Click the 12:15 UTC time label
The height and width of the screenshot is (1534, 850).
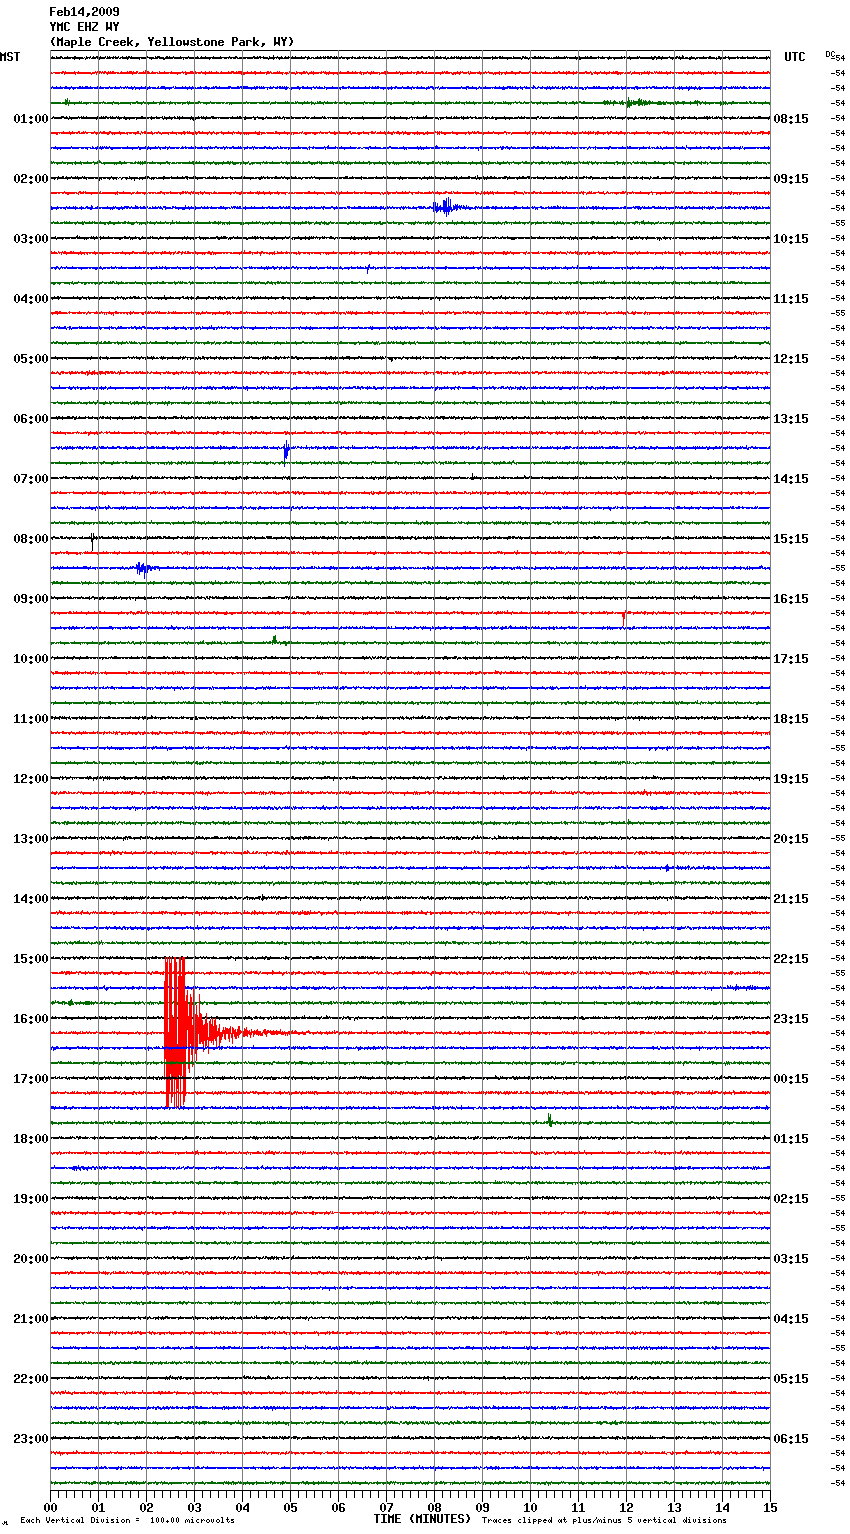[x=791, y=359]
